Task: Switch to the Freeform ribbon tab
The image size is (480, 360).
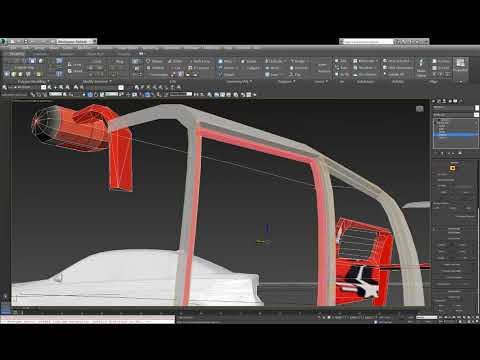Action: click(x=39, y=53)
